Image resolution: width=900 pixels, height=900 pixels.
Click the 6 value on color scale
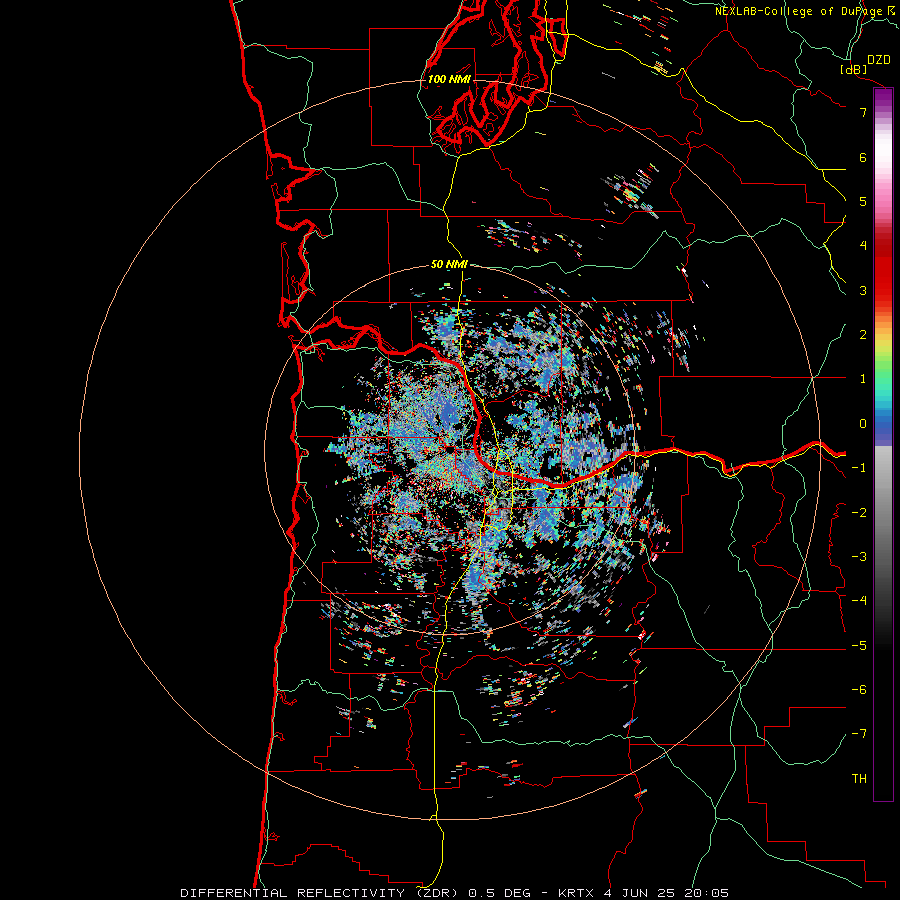click(x=863, y=157)
